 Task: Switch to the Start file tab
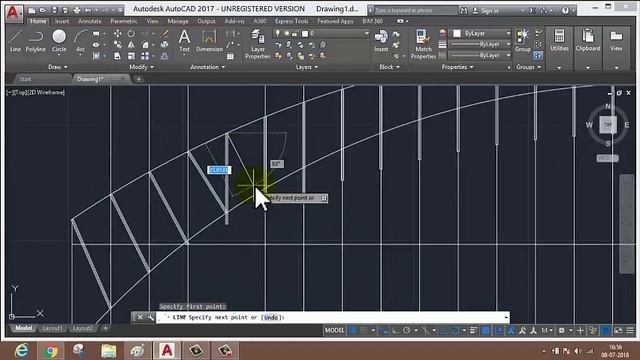coord(25,79)
